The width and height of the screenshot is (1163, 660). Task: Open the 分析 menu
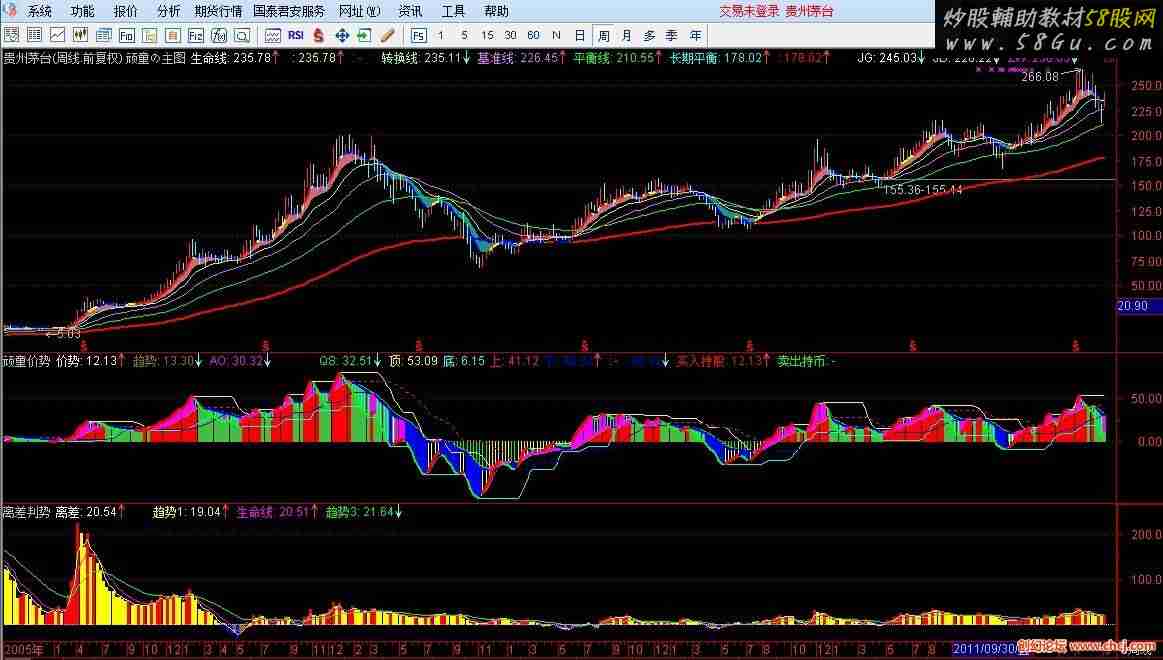click(169, 11)
